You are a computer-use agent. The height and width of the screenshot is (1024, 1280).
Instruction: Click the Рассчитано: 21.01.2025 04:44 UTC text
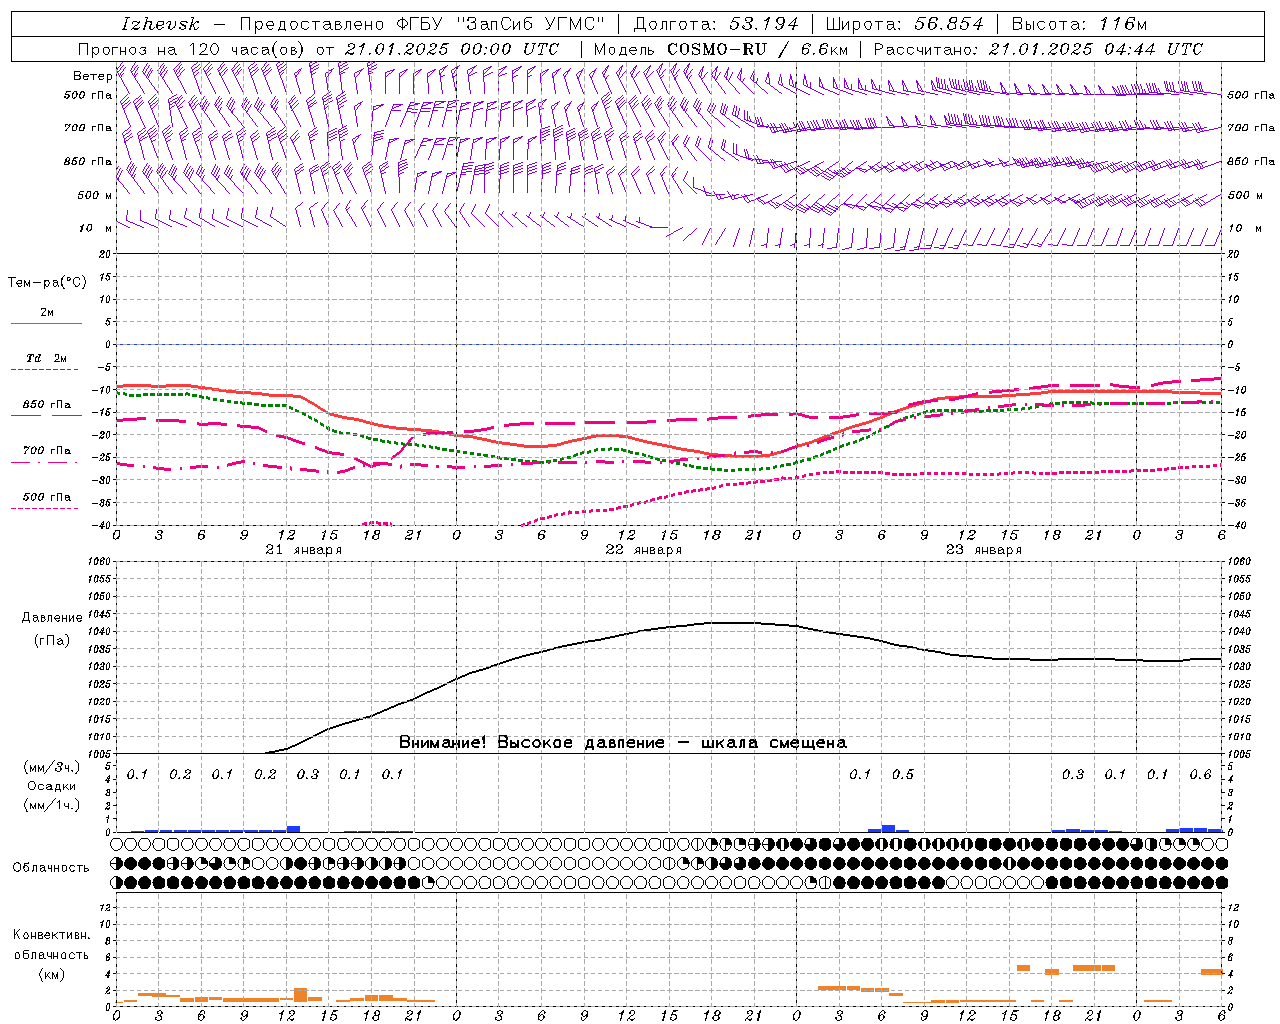coord(1038,49)
